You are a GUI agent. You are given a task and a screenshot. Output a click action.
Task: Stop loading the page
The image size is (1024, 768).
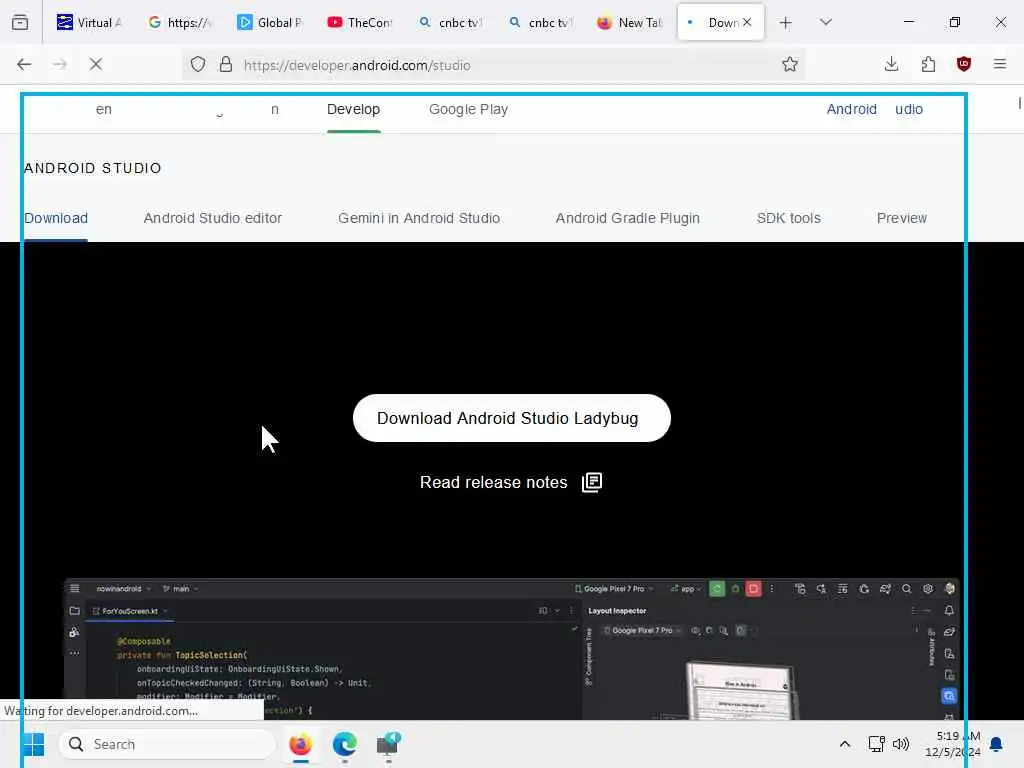96,64
